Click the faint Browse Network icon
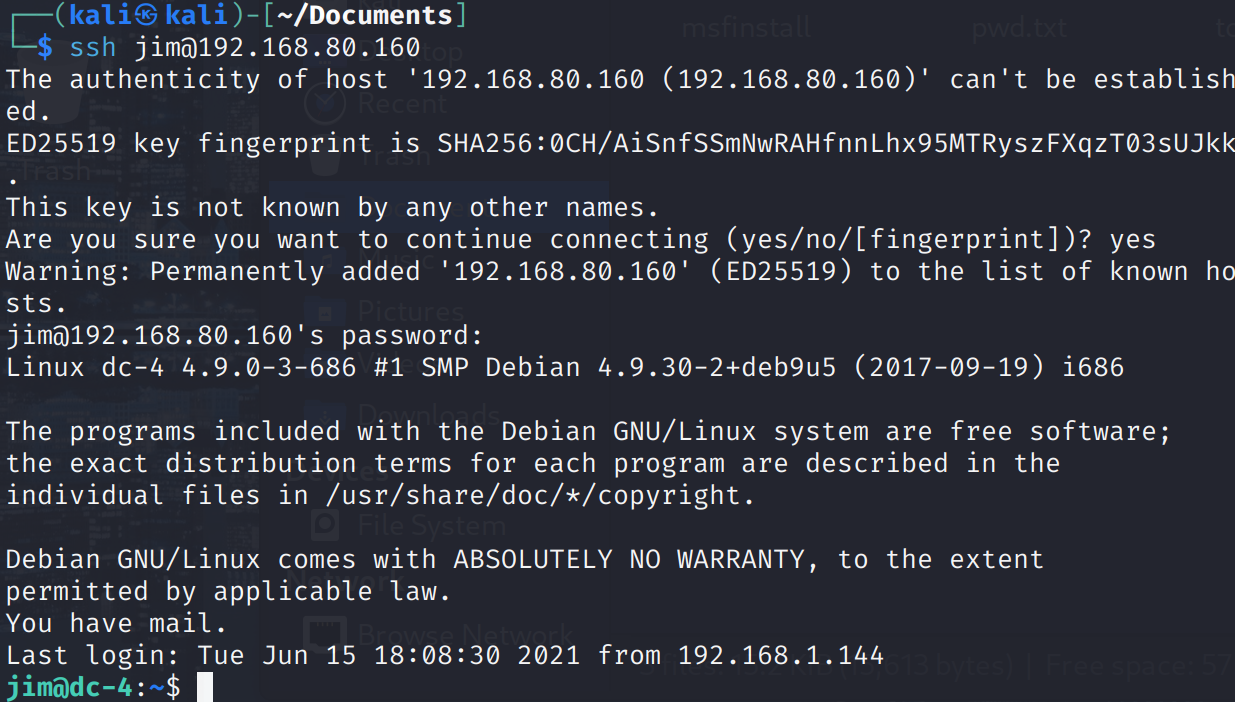The image size is (1235, 702). pos(323,634)
